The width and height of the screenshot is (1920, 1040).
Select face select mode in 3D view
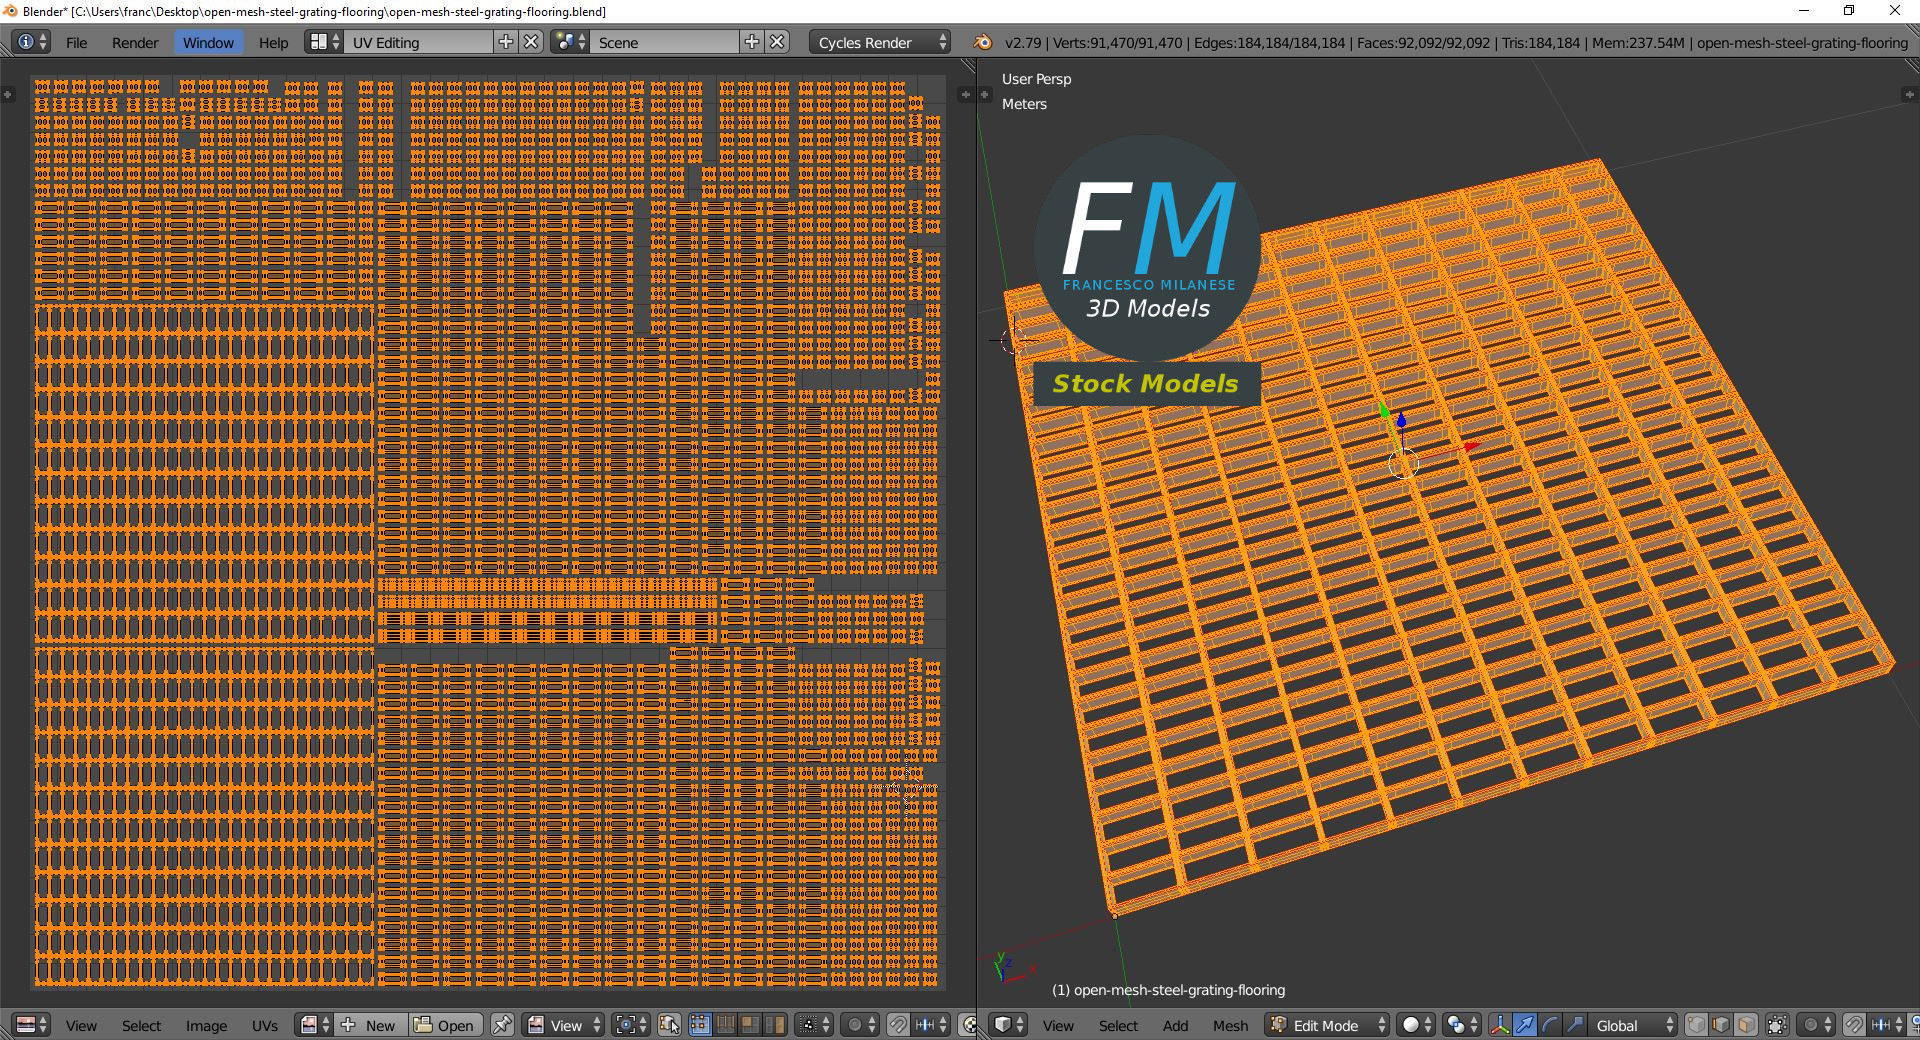(1745, 1025)
